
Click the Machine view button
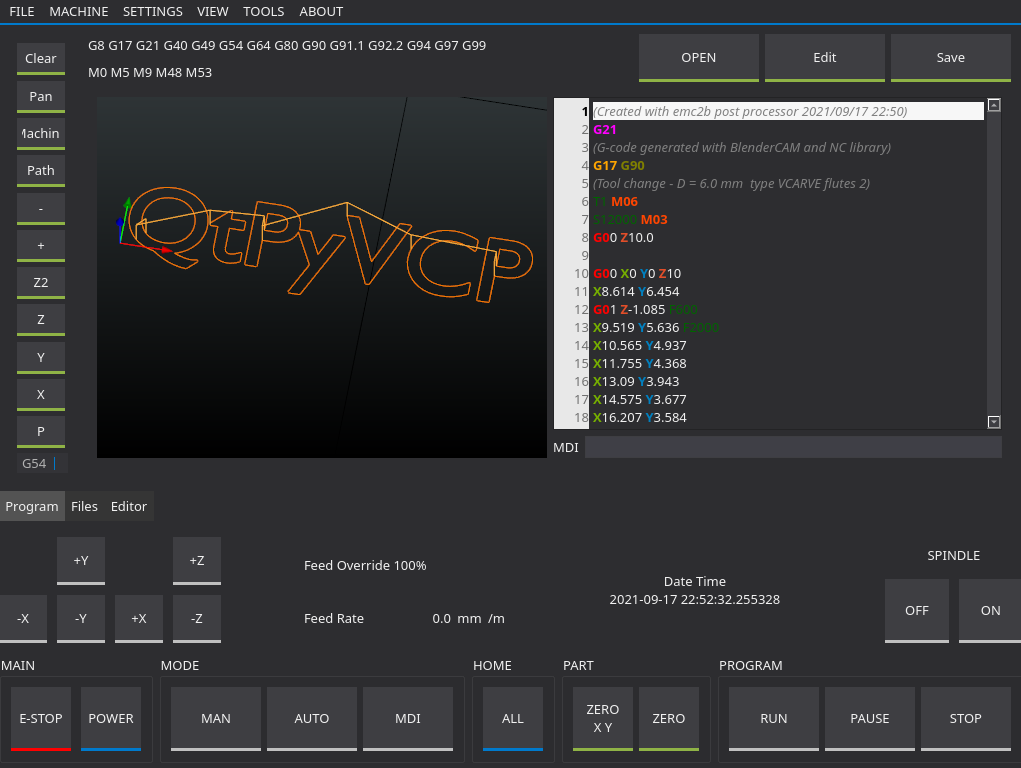[x=41, y=134]
